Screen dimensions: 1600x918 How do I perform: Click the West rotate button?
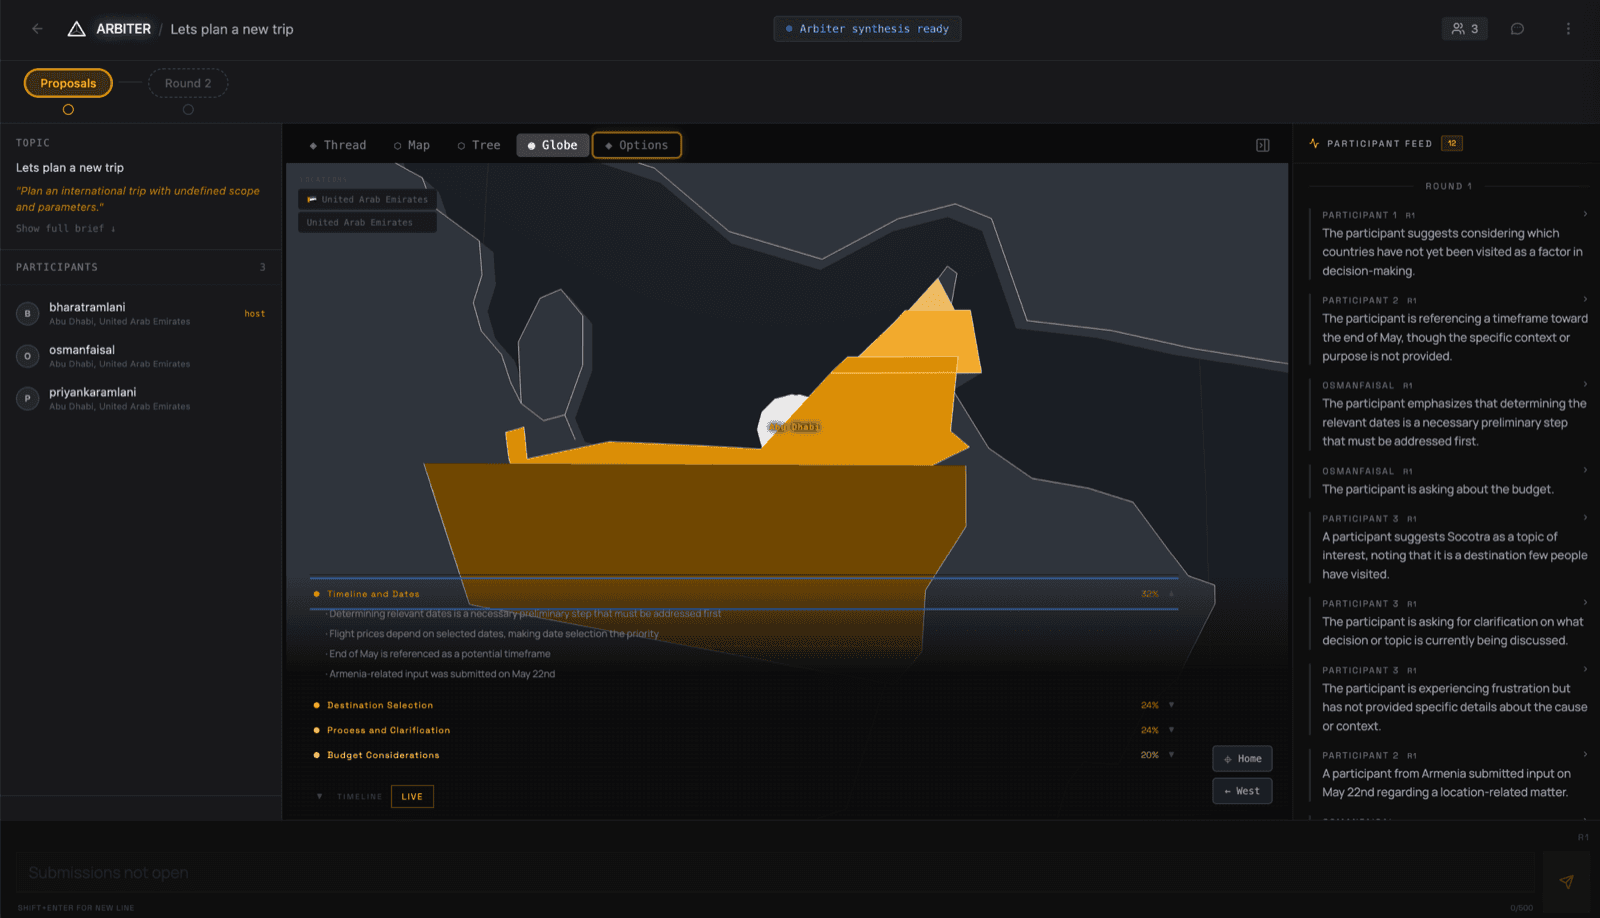1242,791
